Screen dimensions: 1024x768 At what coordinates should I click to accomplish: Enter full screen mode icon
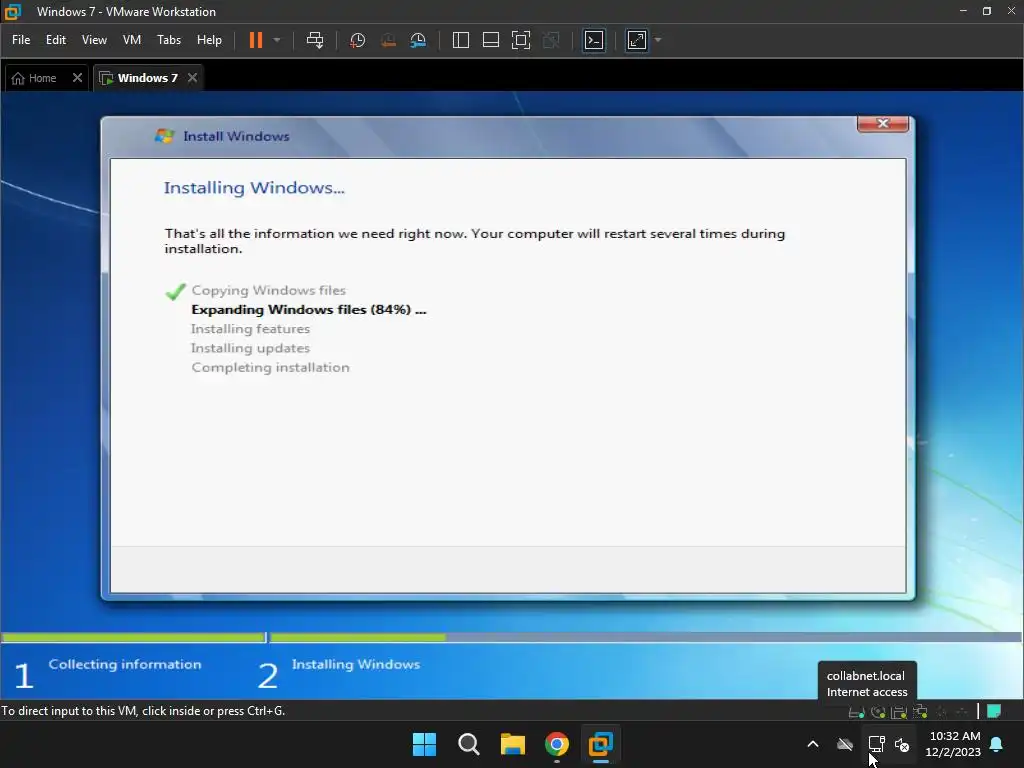(x=520, y=40)
